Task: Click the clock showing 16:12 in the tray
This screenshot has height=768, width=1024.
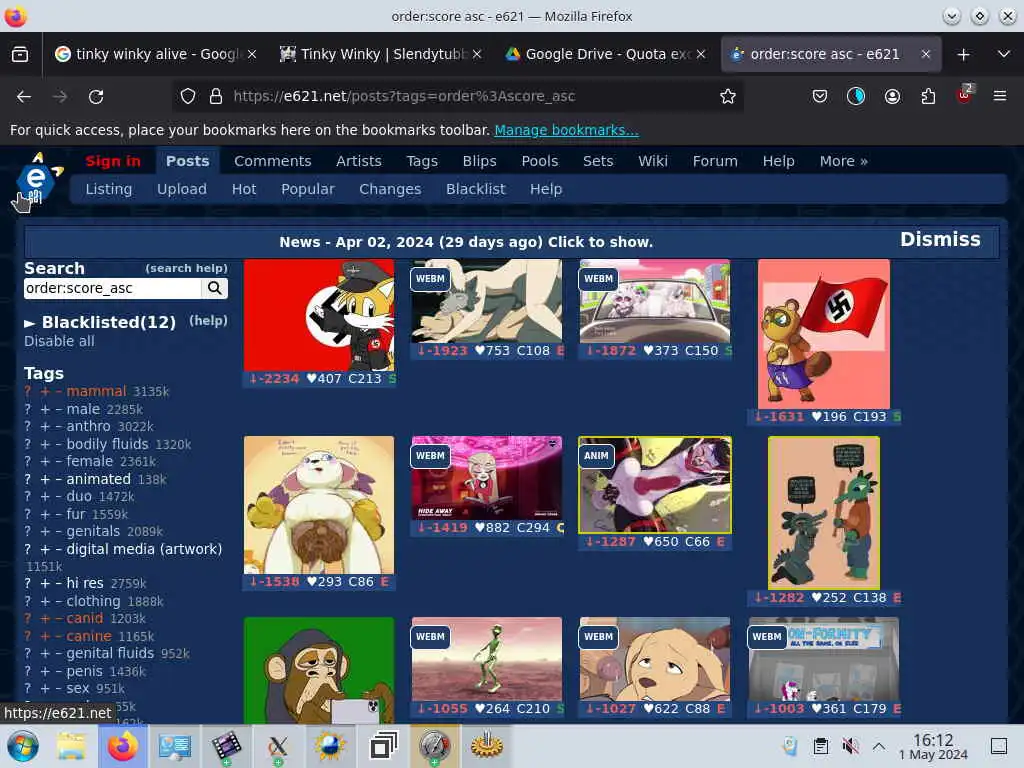Action: coord(933,746)
